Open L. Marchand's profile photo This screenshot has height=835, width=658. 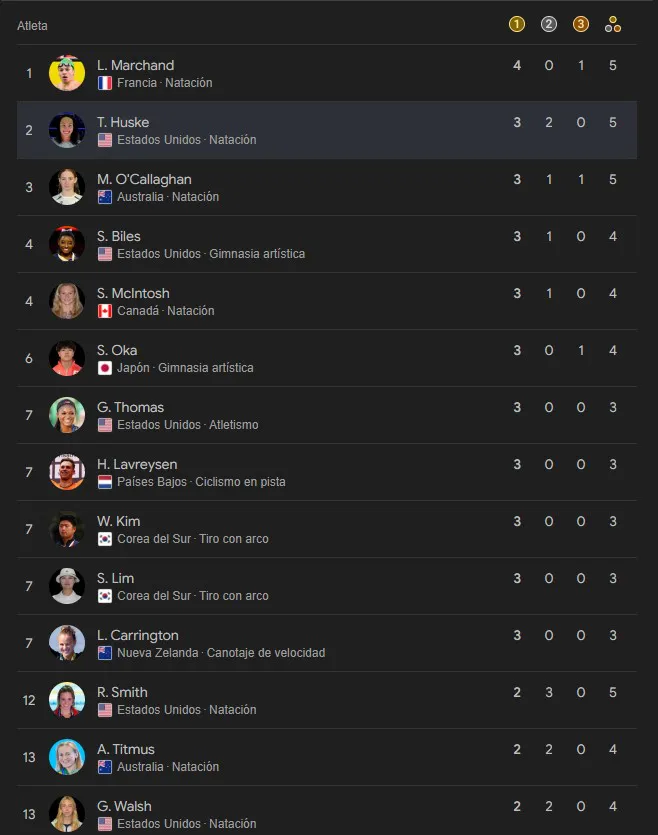[x=67, y=73]
